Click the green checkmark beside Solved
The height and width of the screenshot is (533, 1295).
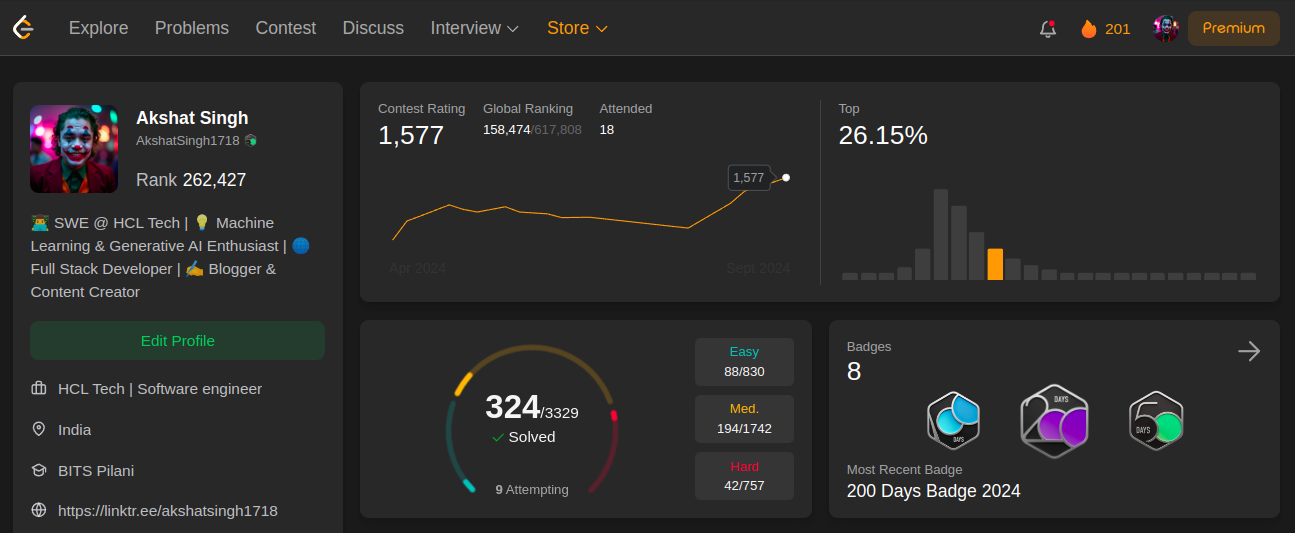coord(498,437)
